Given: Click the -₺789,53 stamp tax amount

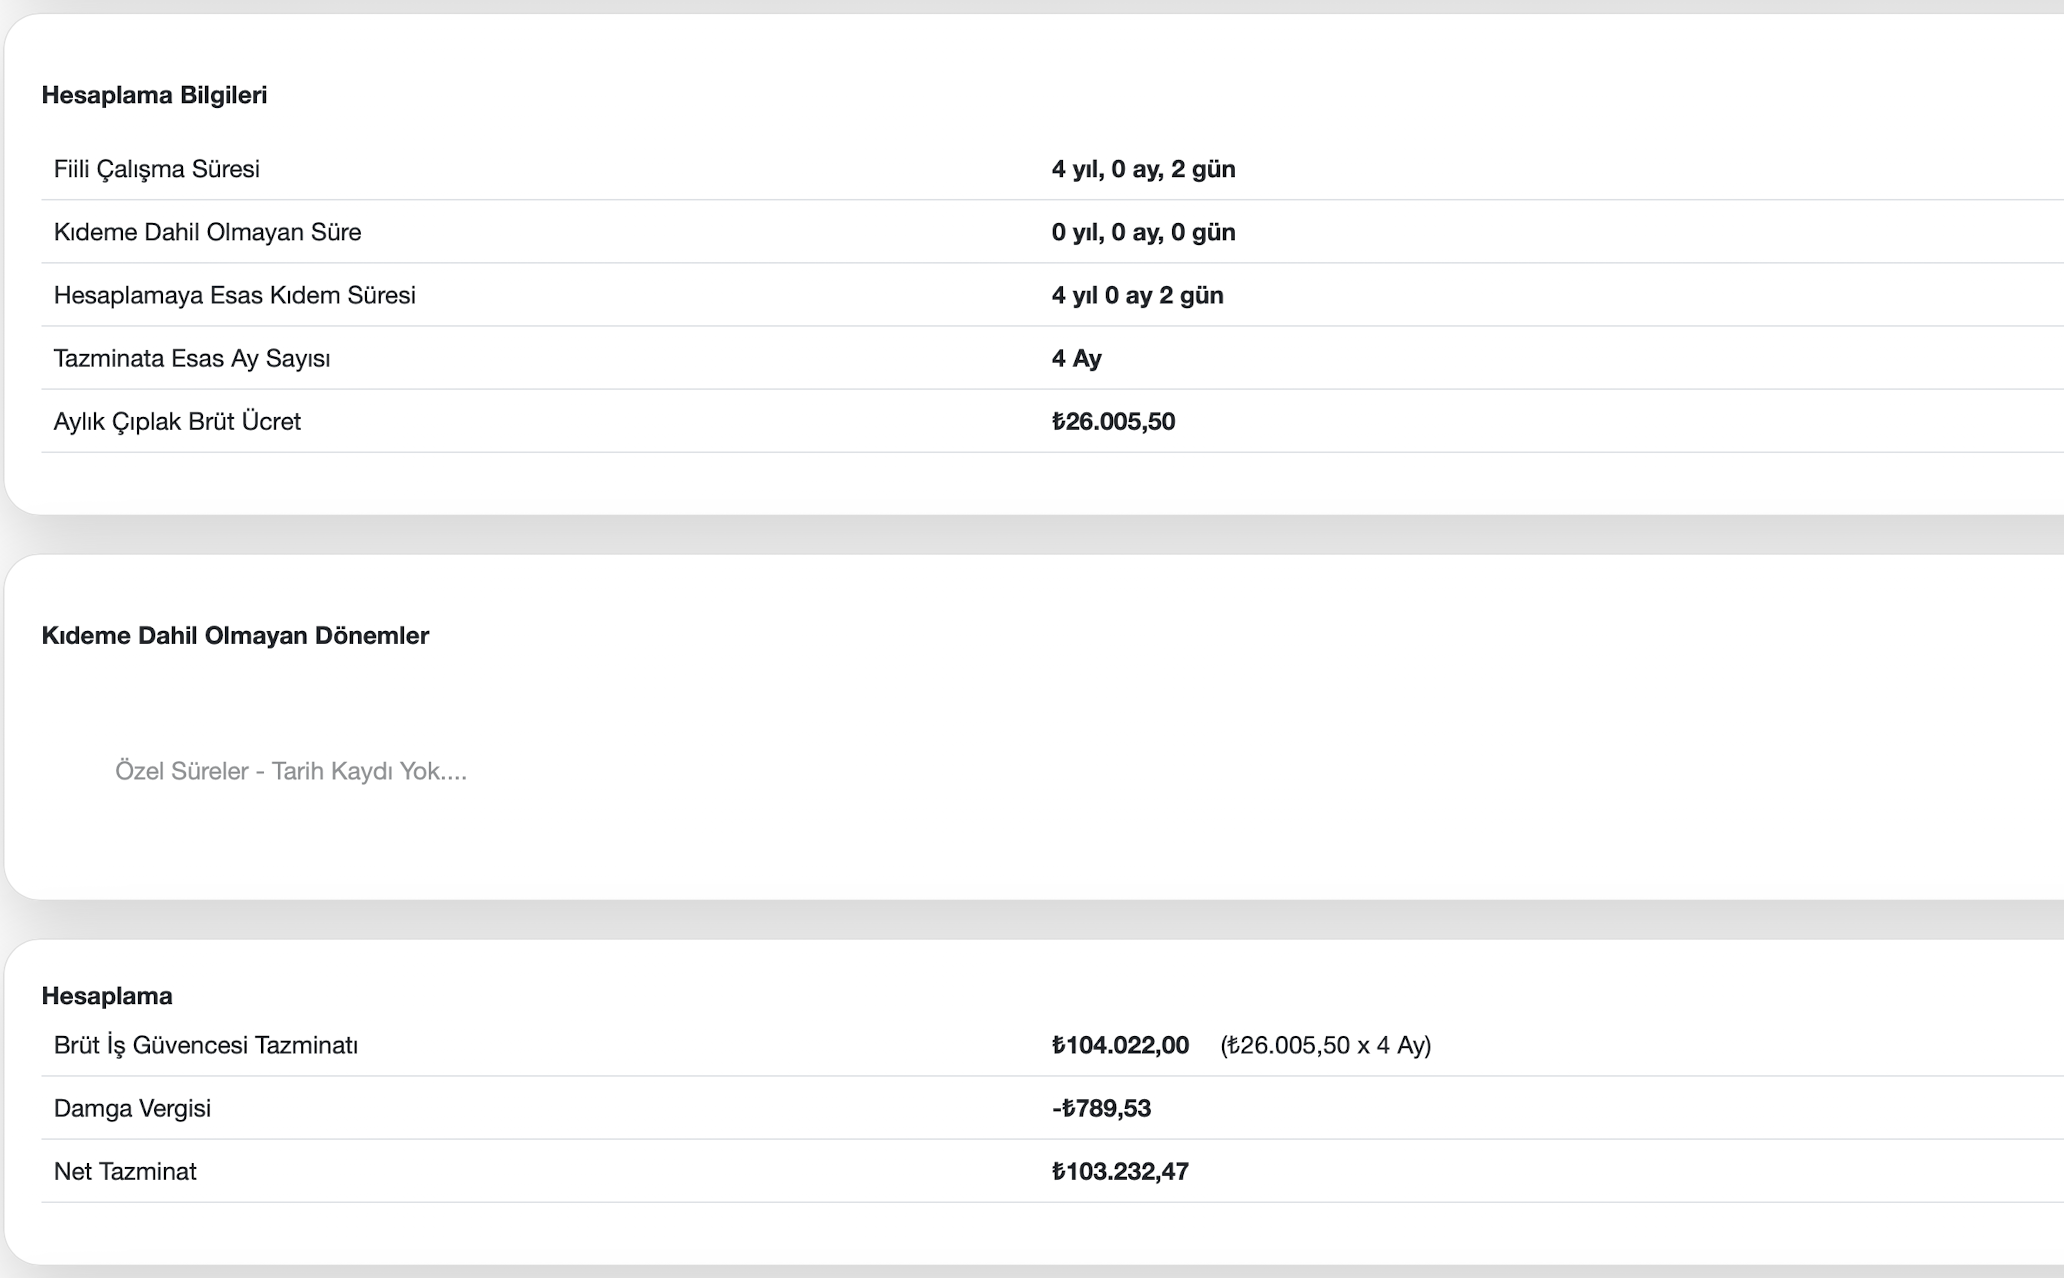Looking at the screenshot, I should click(x=1101, y=1108).
